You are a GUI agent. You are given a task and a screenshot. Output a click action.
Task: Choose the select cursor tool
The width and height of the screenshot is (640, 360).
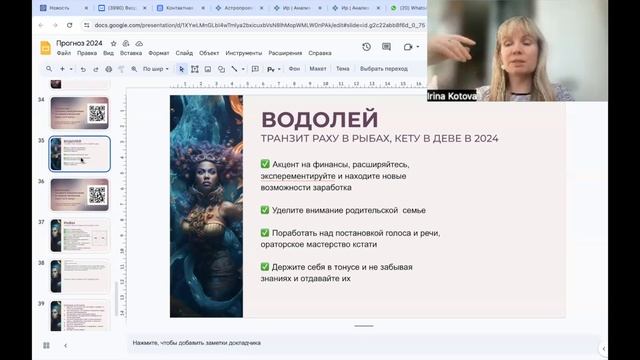[x=181, y=69]
